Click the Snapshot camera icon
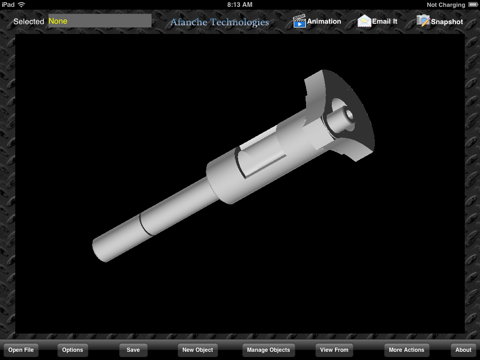This screenshot has width=480, height=360. coord(423,21)
